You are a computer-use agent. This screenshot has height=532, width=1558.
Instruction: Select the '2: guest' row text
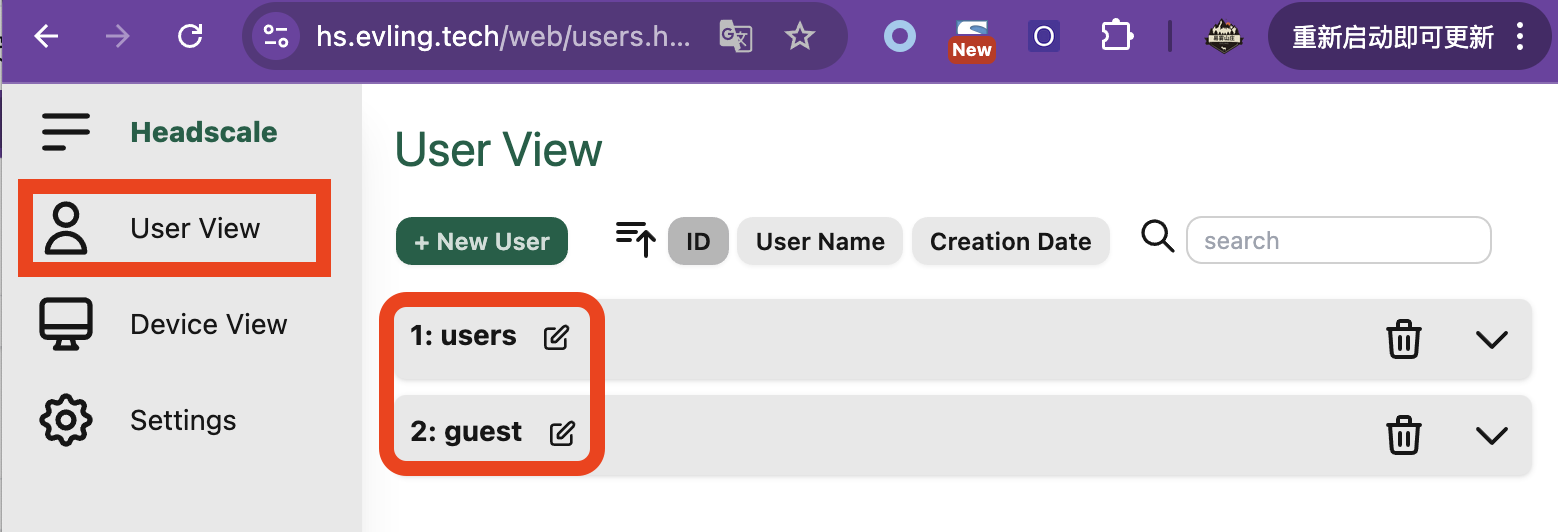click(x=466, y=432)
